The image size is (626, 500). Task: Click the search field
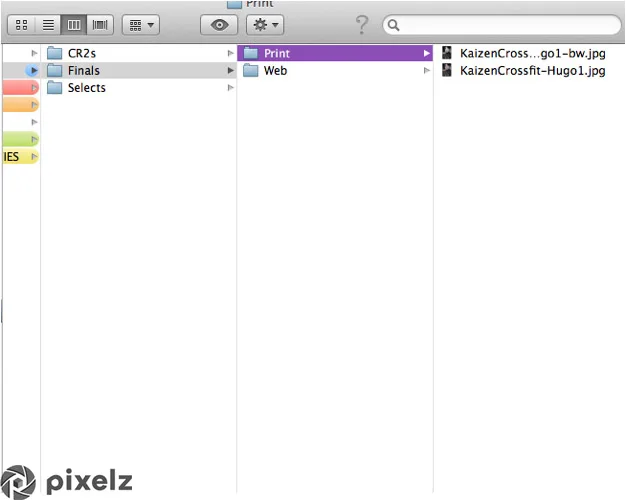point(502,25)
